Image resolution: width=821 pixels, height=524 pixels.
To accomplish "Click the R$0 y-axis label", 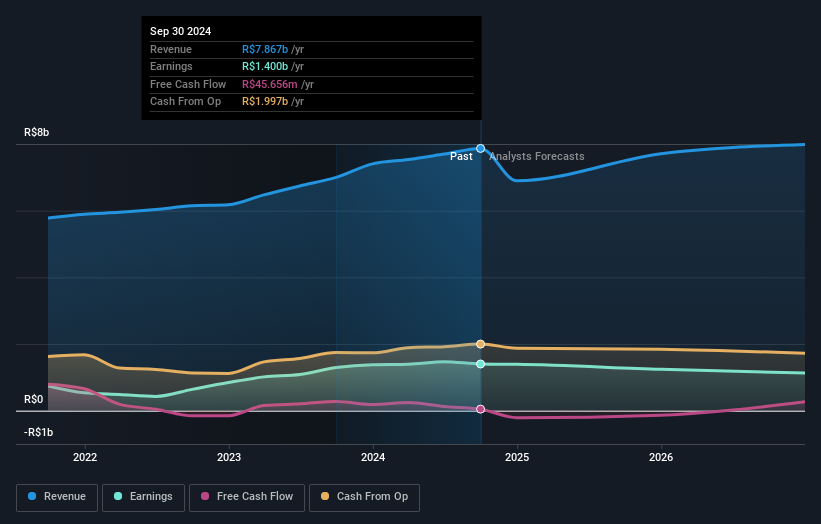I will tap(34, 399).
